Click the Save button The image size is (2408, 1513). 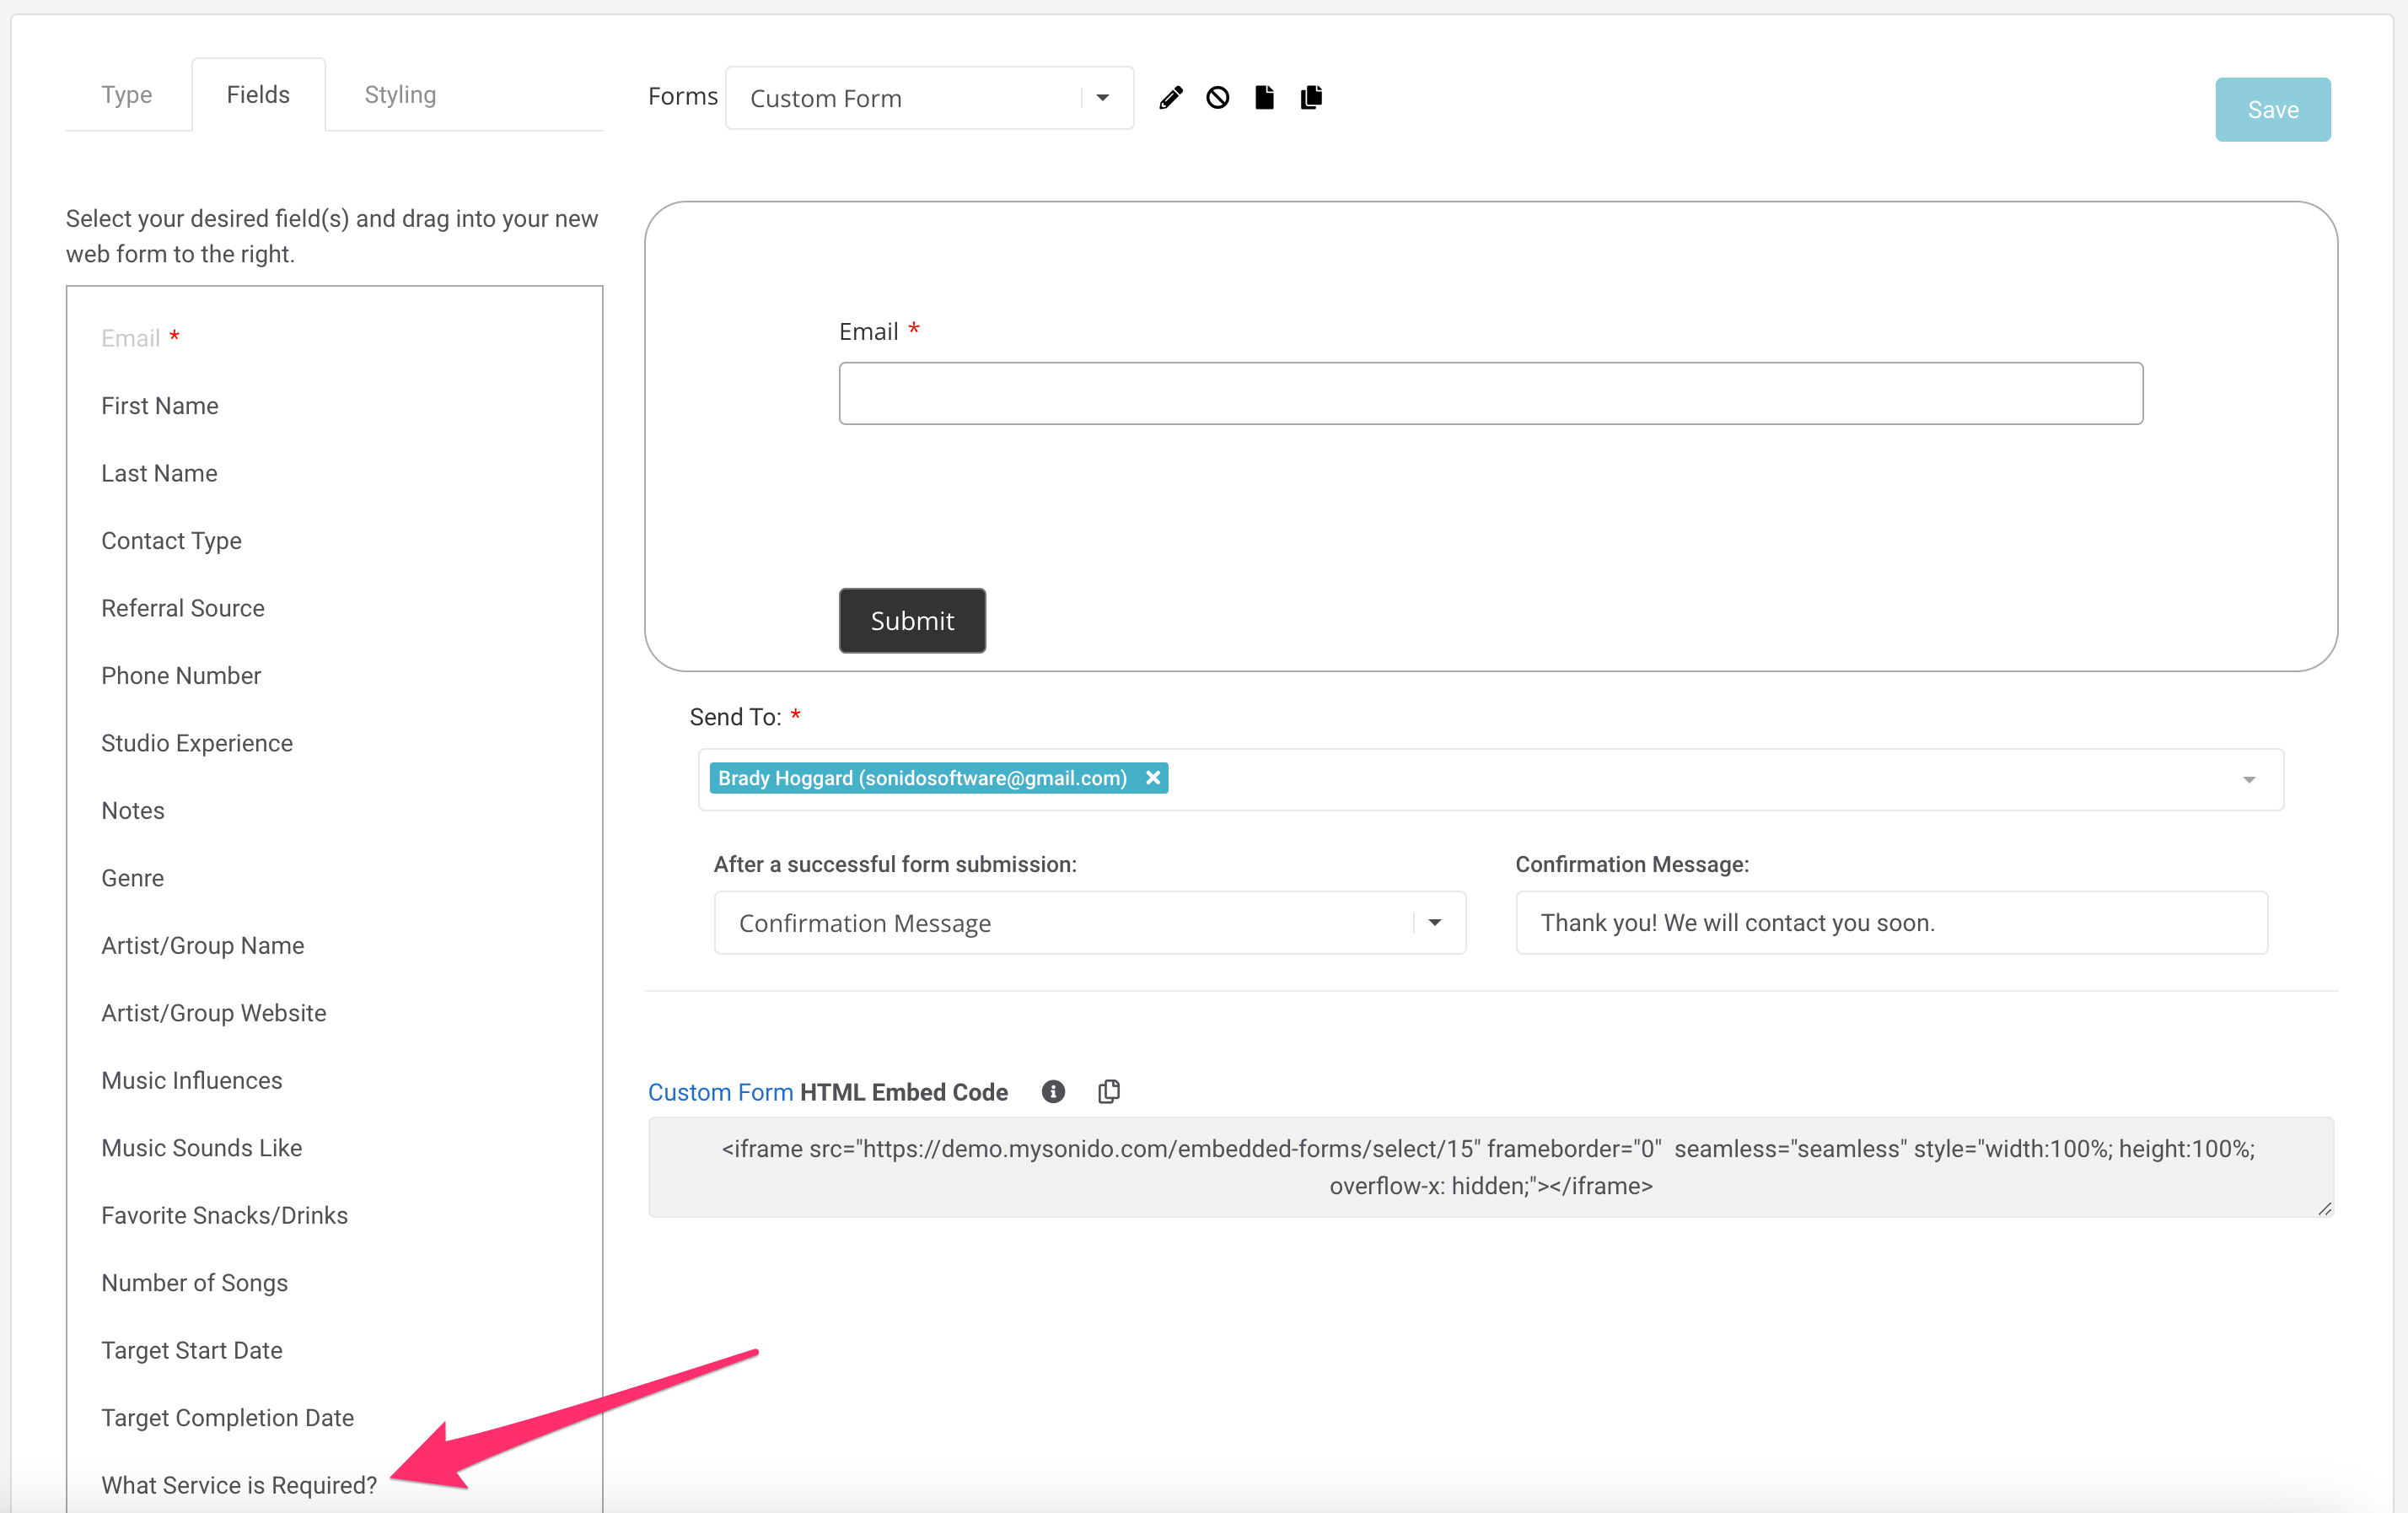[2272, 110]
